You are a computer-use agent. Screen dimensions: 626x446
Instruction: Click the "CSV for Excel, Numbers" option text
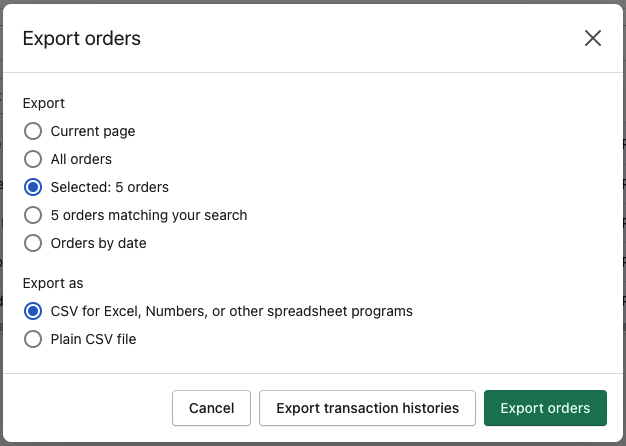click(x=231, y=311)
